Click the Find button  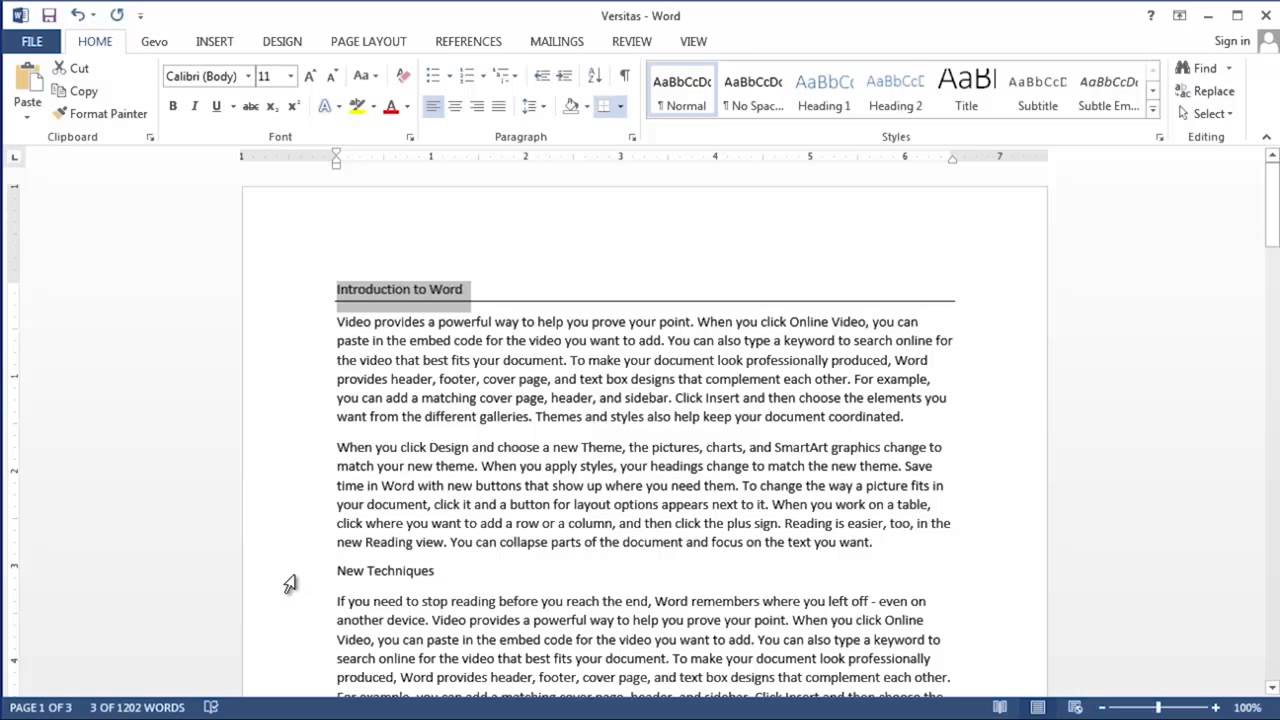tap(1196, 68)
